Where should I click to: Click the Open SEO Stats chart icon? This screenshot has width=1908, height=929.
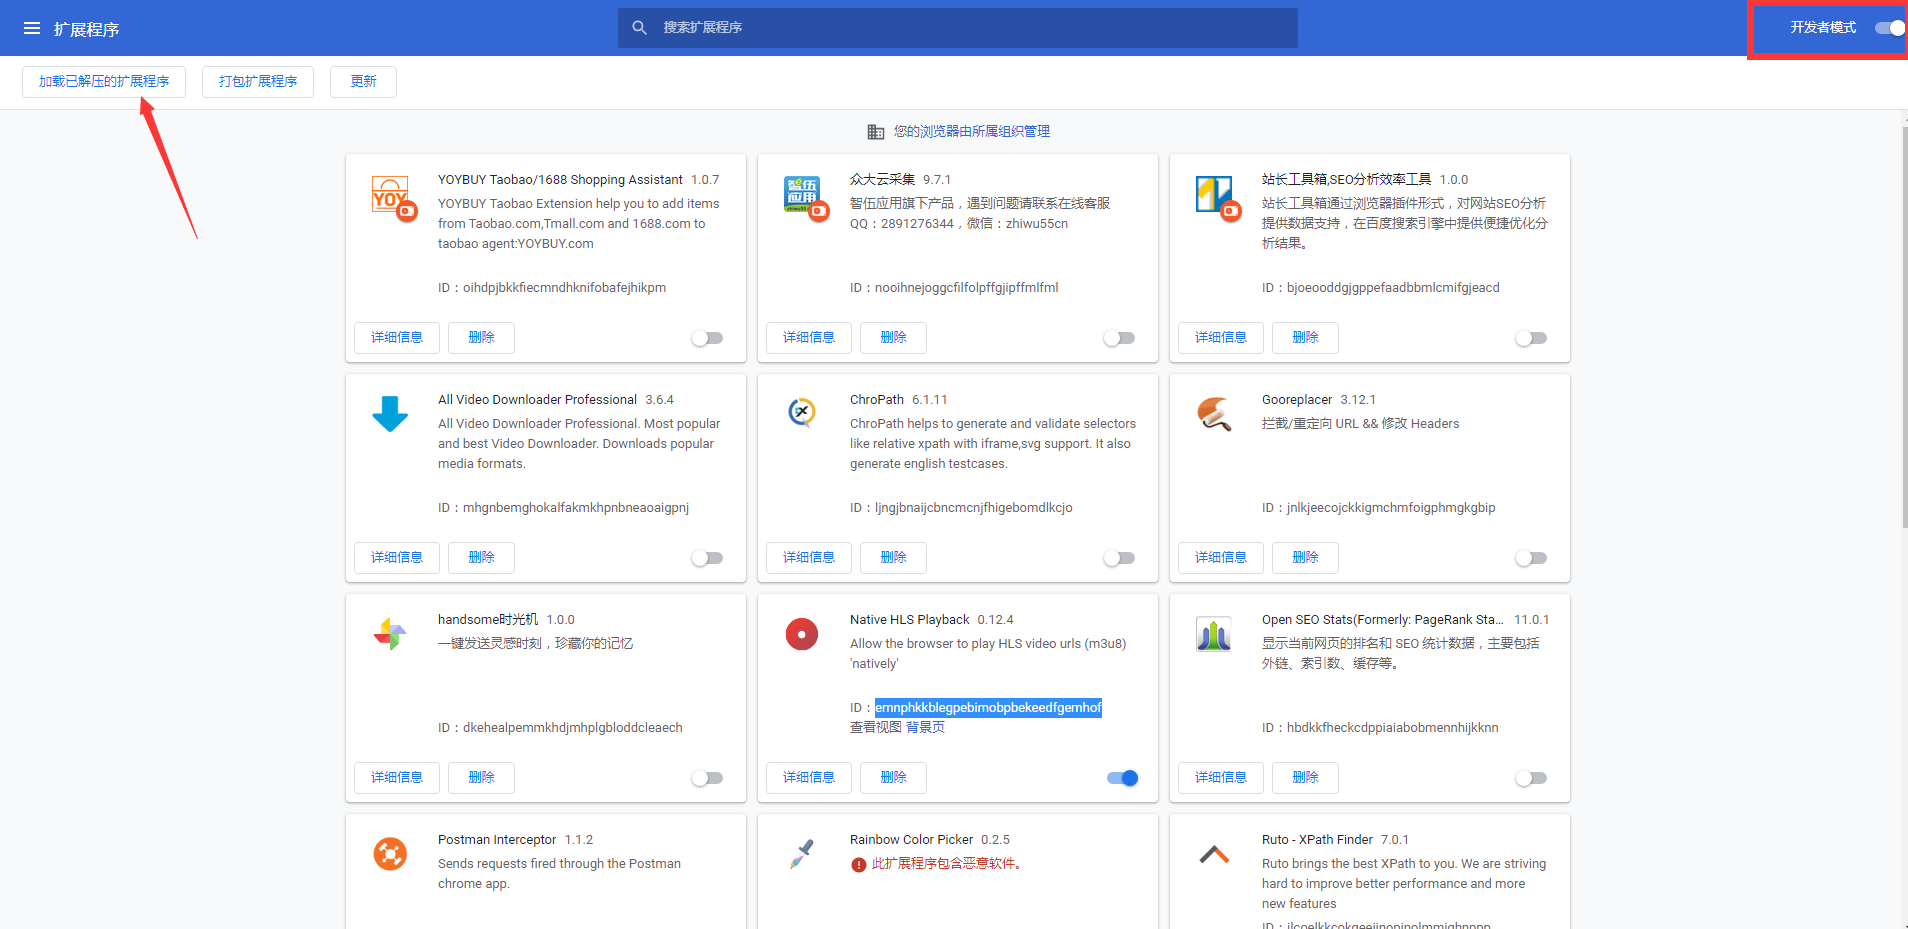[1214, 634]
